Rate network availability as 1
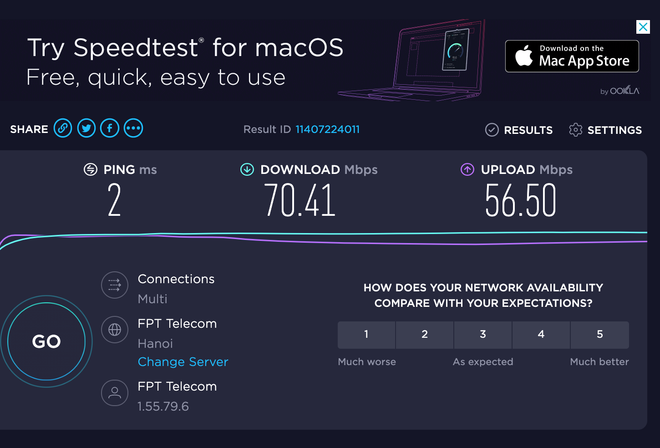The image size is (660, 448). 366,335
